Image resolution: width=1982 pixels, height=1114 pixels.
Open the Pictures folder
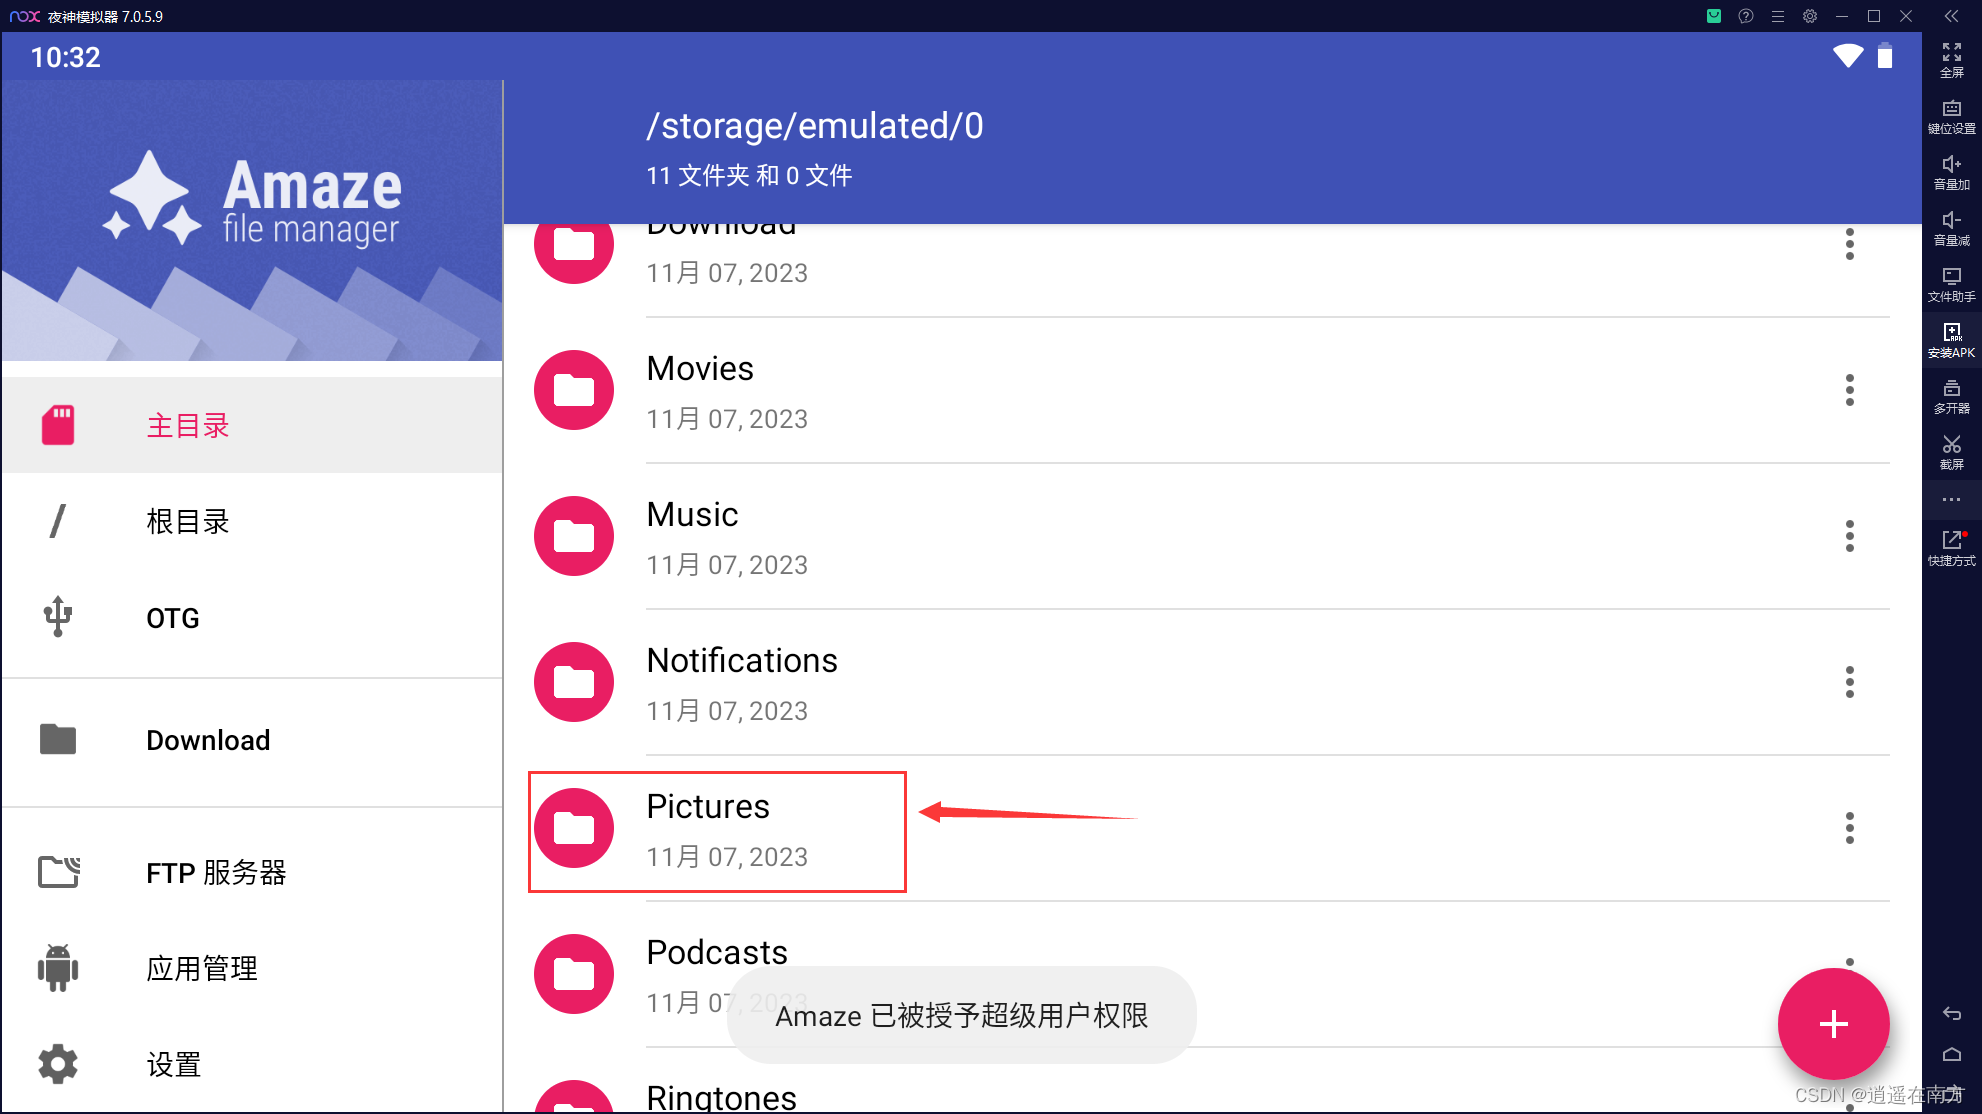tap(708, 827)
